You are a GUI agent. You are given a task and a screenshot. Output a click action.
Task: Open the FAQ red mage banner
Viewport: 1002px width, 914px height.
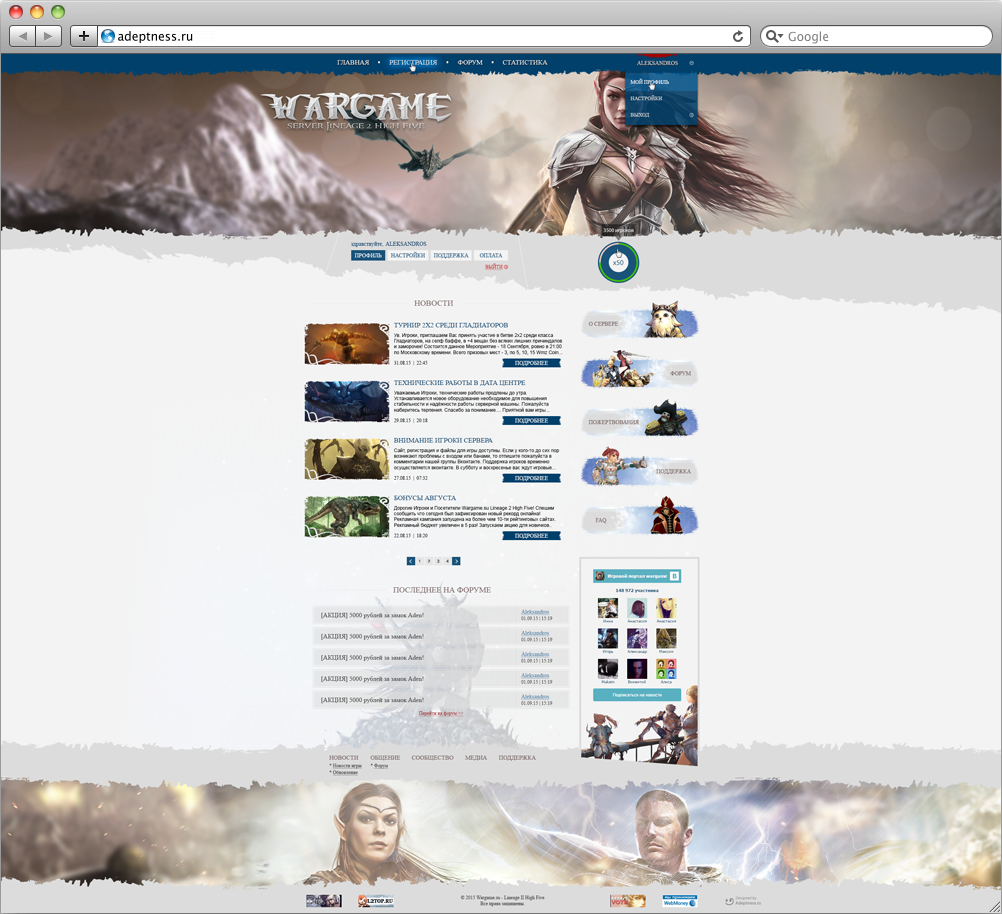[x=639, y=516]
